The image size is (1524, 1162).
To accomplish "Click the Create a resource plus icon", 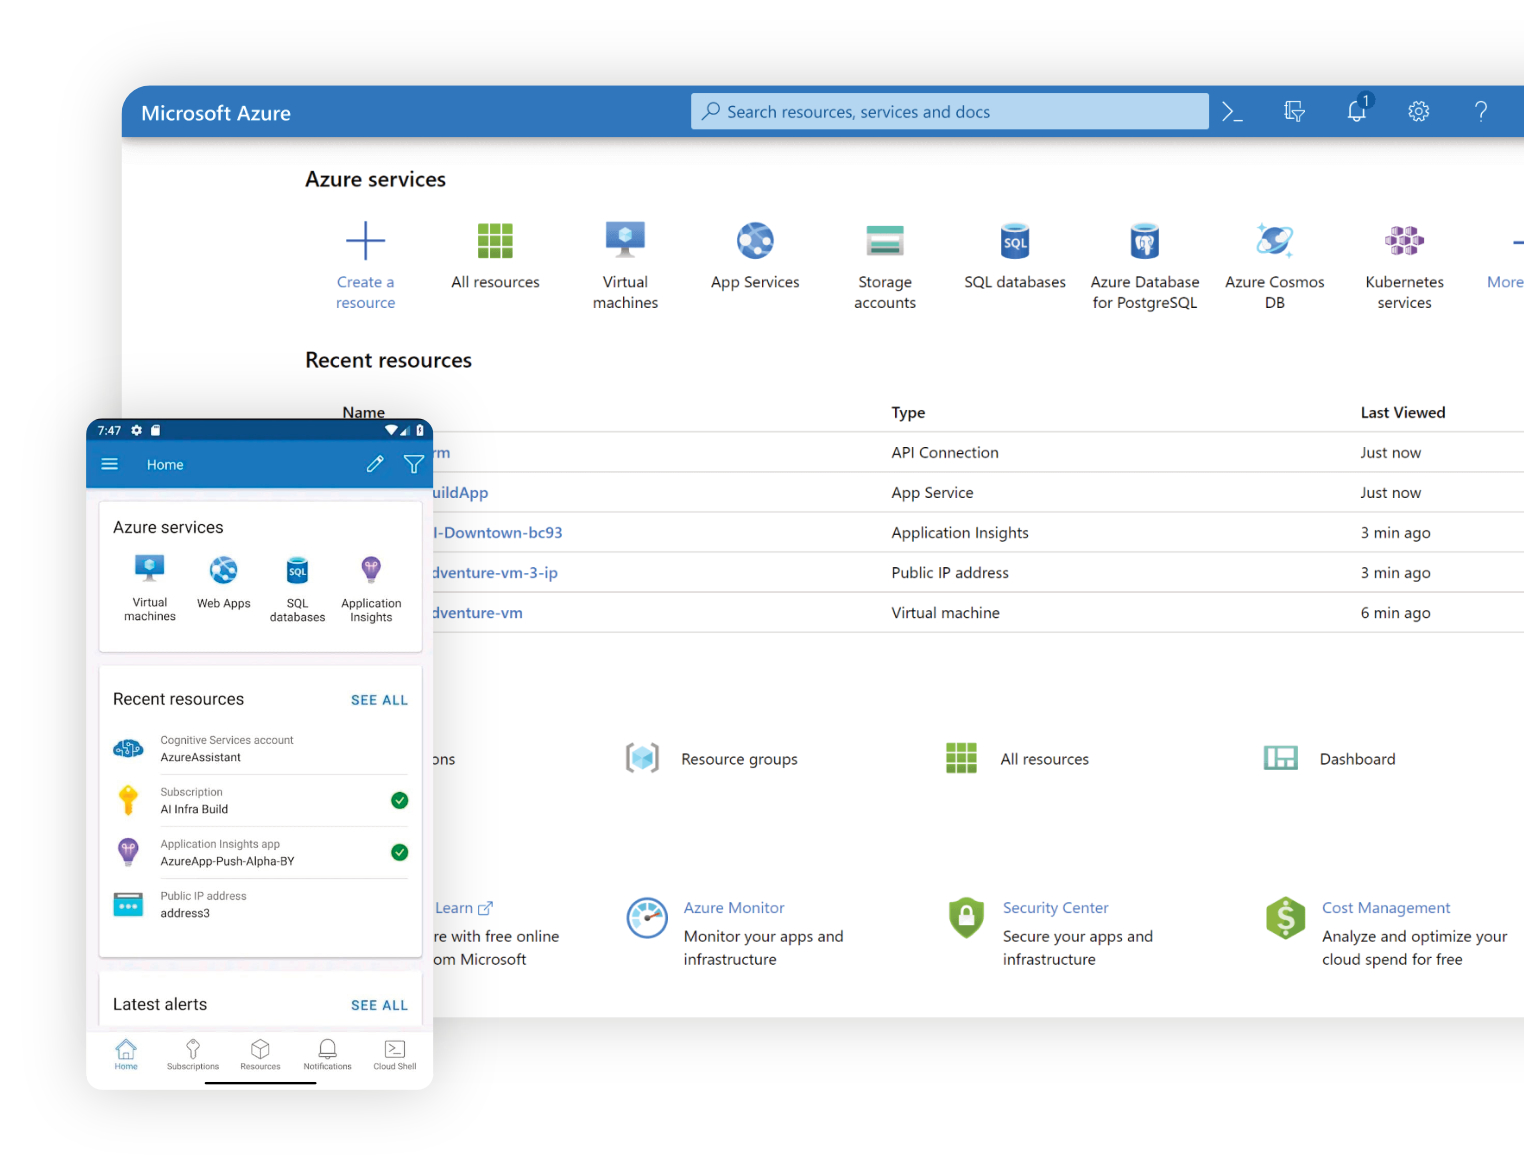I will pyautogui.click(x=365, y=241).
